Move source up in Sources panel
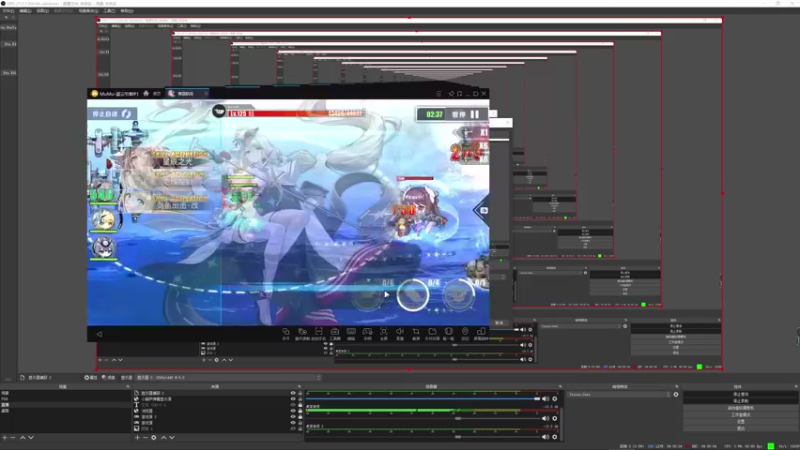Viewport: 800px width, 450px height. pos(163,438)
